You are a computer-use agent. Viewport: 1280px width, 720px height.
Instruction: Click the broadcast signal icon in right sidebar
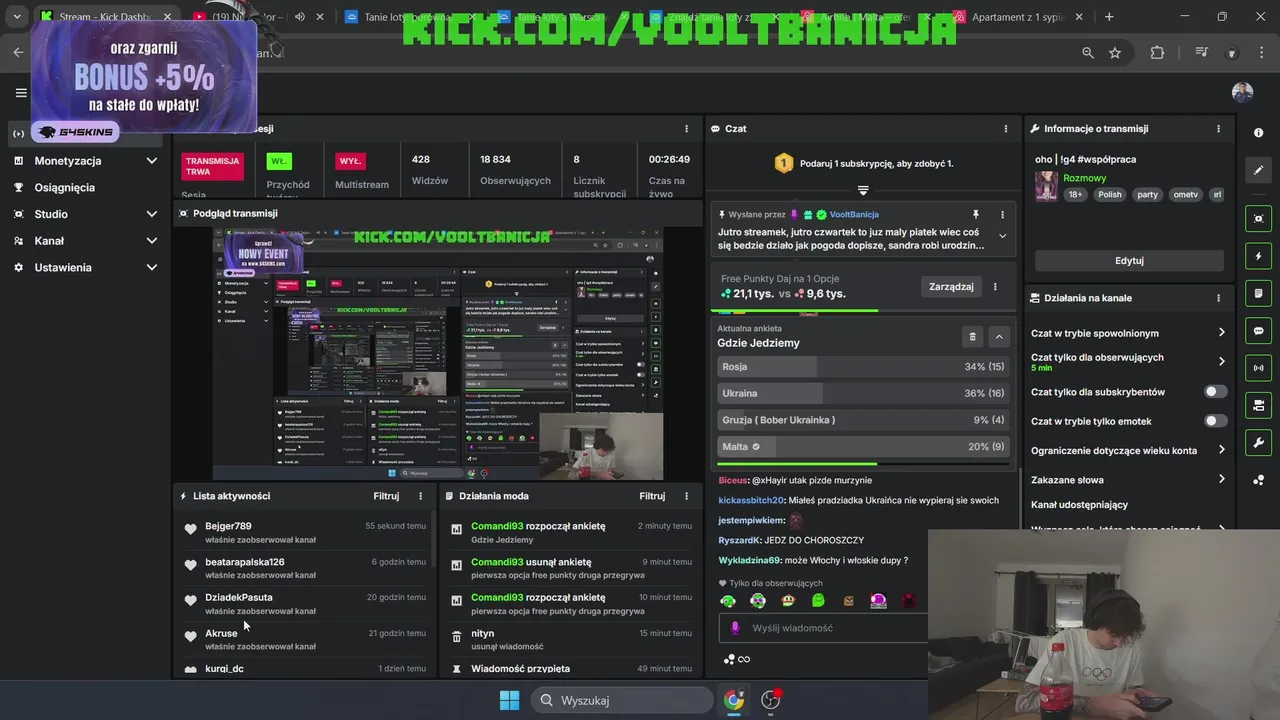coord(1258,368)
